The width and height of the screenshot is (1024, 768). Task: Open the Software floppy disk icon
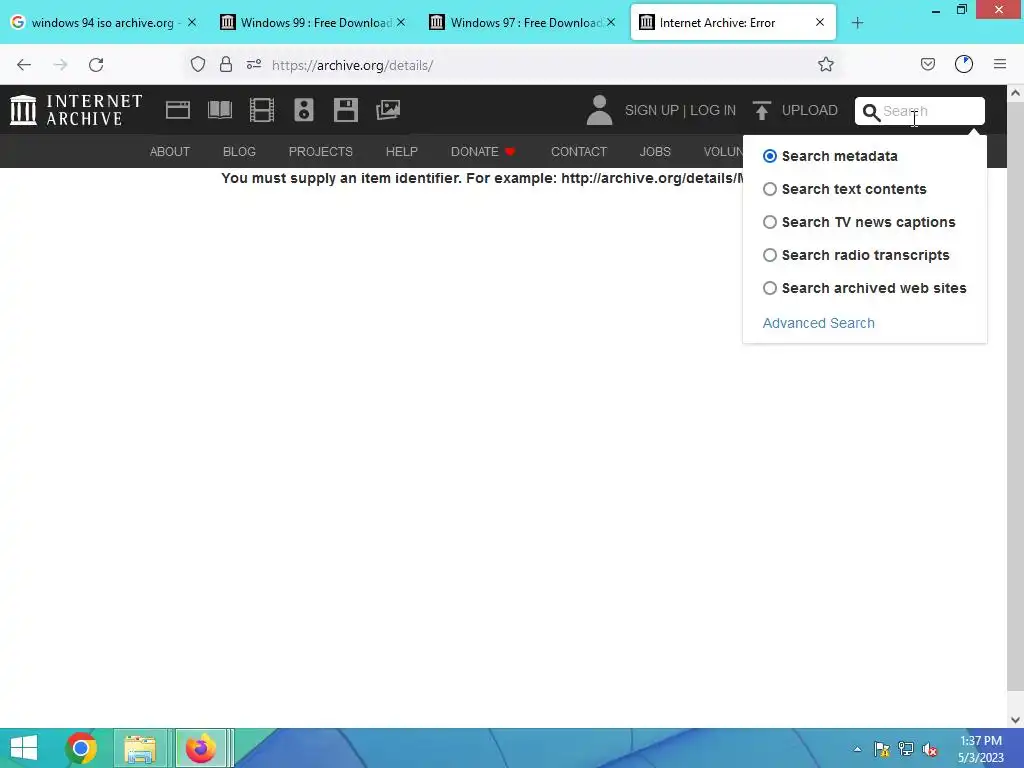click(x=345, y=110)
